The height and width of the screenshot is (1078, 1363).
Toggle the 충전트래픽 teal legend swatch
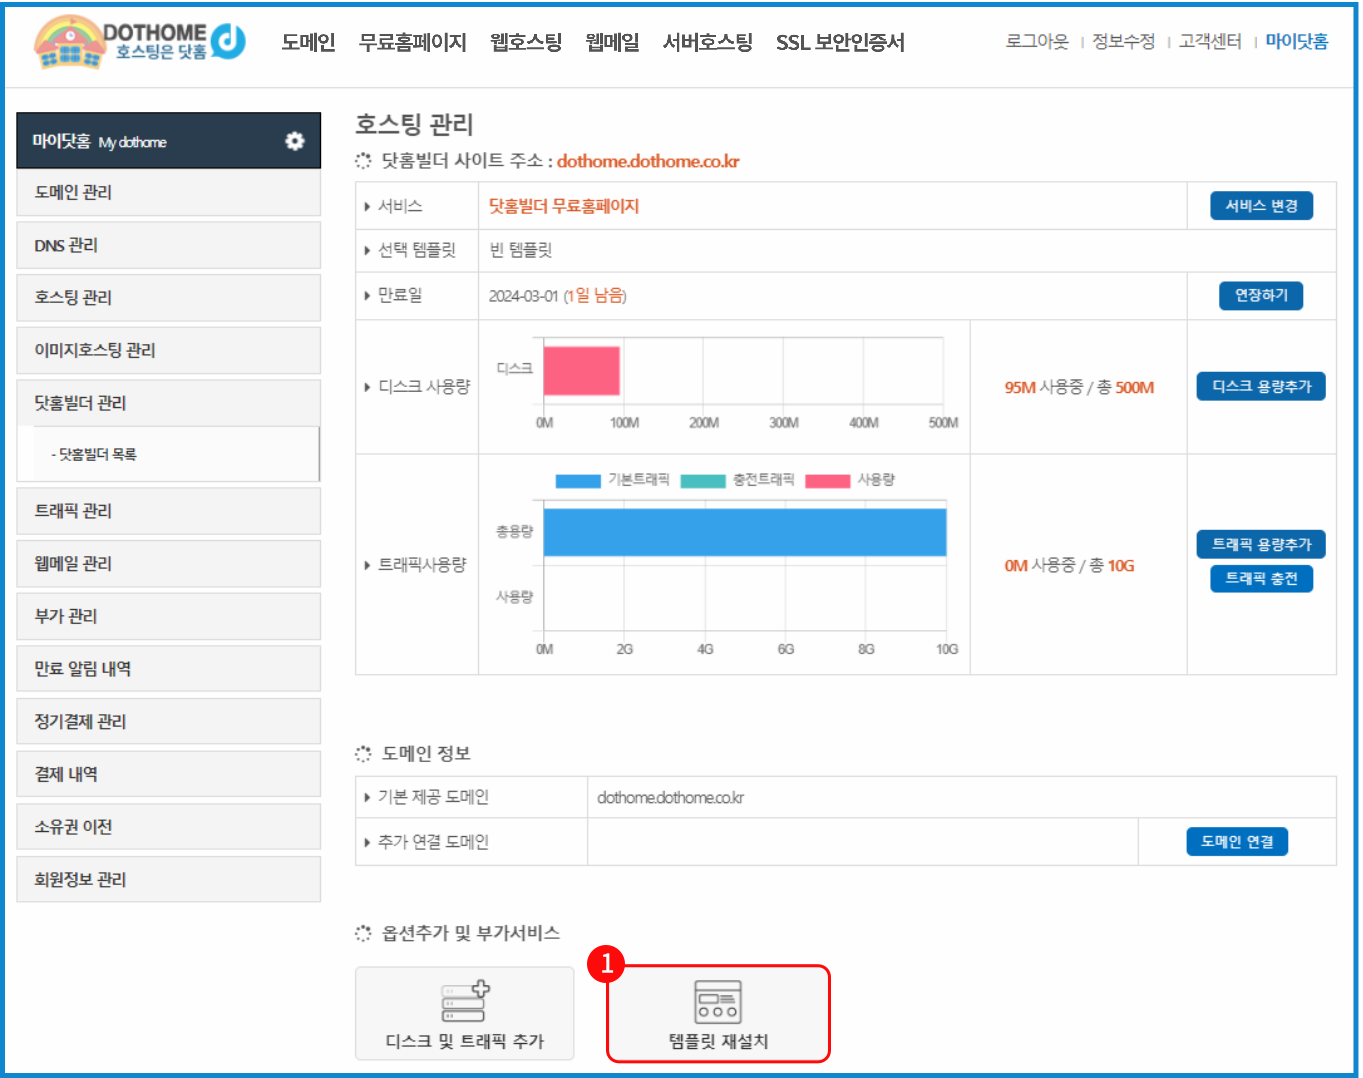point(702,481)
